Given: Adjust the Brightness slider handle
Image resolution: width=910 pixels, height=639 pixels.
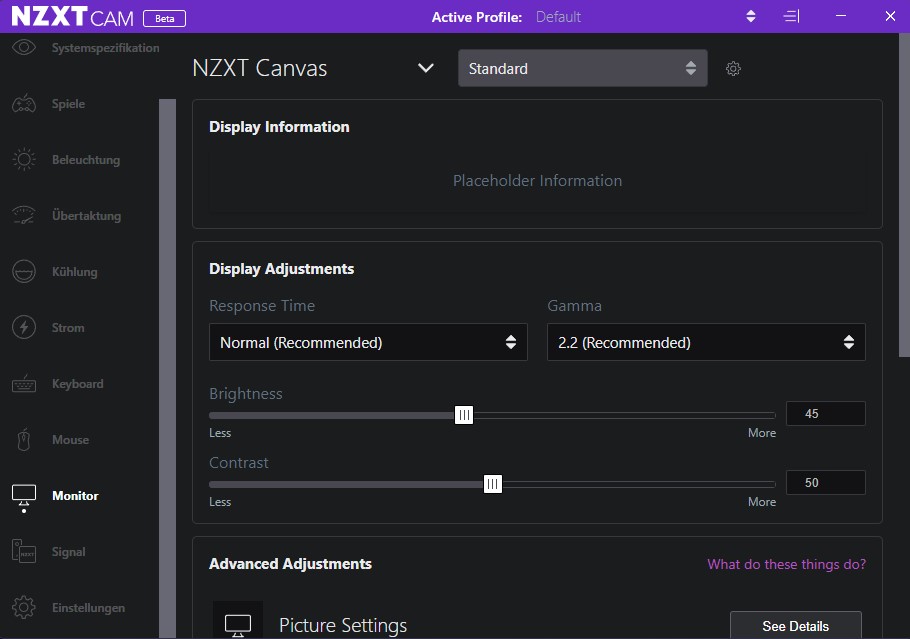Looking at the screenshot, I should coord(463,414).
